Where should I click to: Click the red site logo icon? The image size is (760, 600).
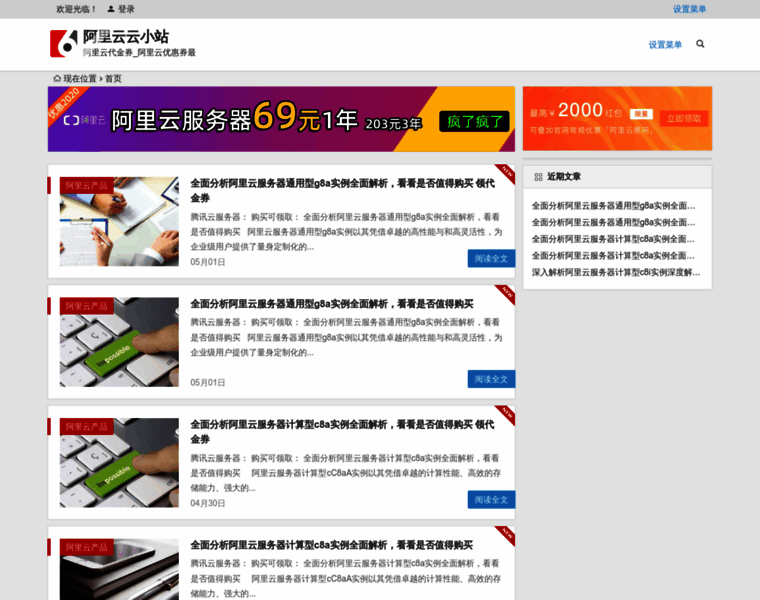(64, 44)
